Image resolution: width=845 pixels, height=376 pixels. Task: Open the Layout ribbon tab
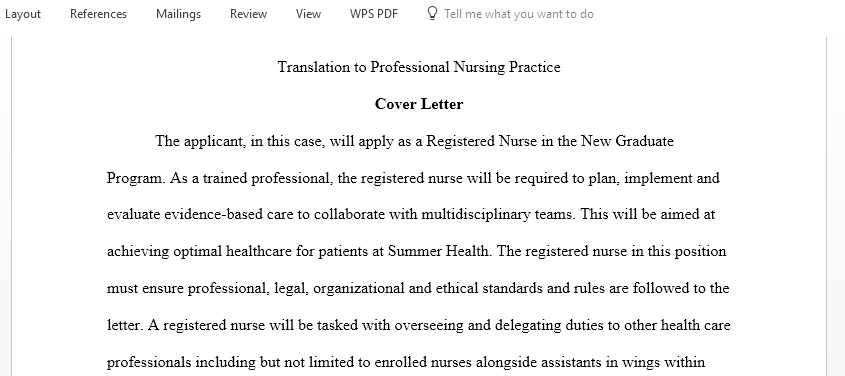point(22,14)
